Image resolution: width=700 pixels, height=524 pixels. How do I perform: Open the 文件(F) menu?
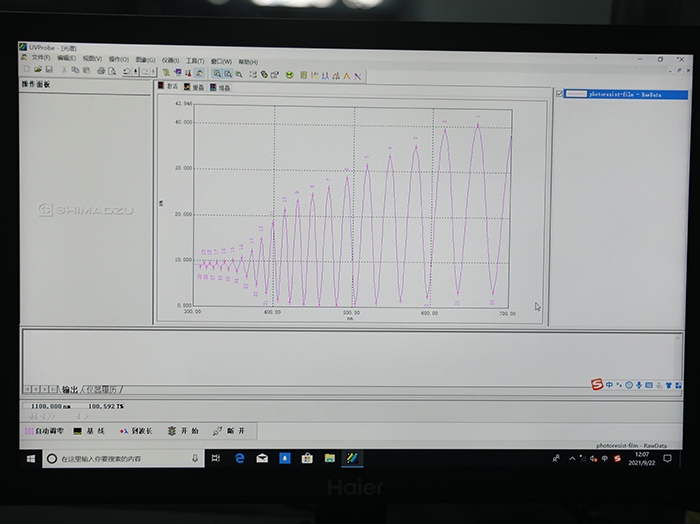pyautogui.click(x=40, y=59)
